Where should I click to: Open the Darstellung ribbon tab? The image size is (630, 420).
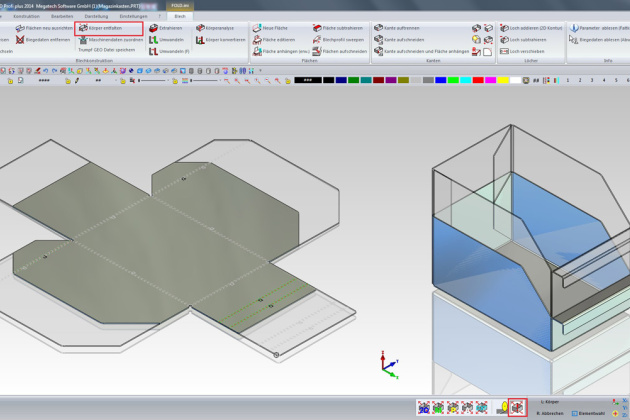[96, 17]
